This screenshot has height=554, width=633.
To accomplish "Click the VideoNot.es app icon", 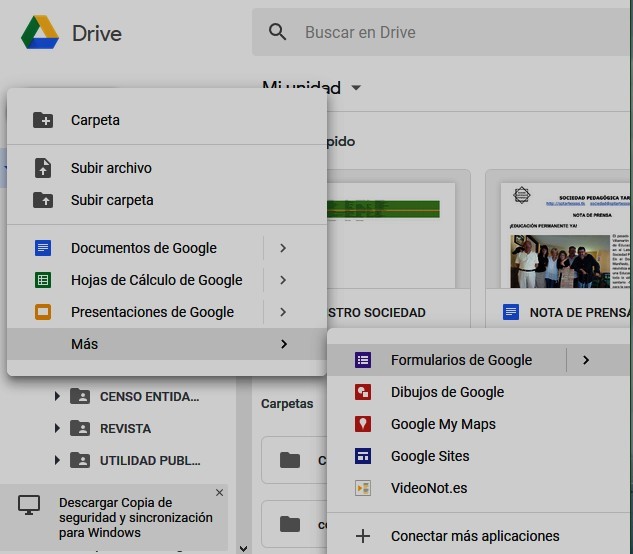I will coord(363,488).
